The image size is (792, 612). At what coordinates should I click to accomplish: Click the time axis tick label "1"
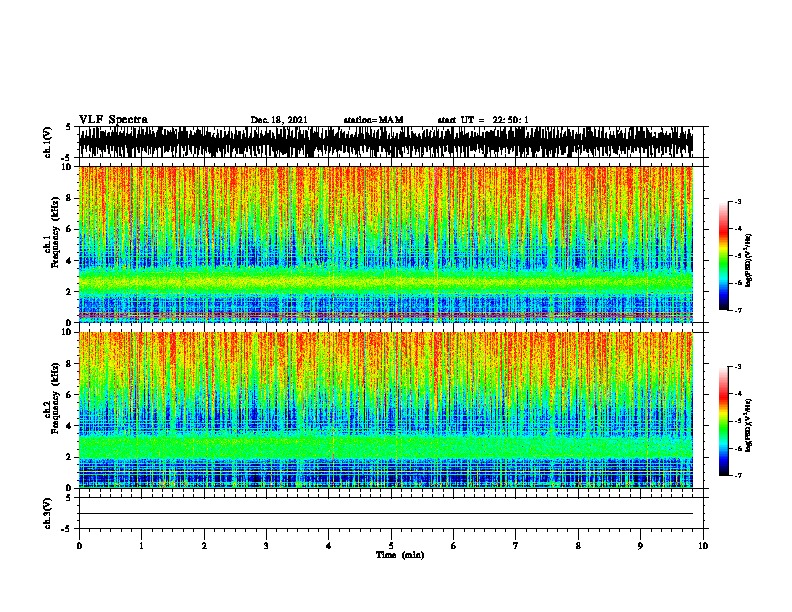141,546
